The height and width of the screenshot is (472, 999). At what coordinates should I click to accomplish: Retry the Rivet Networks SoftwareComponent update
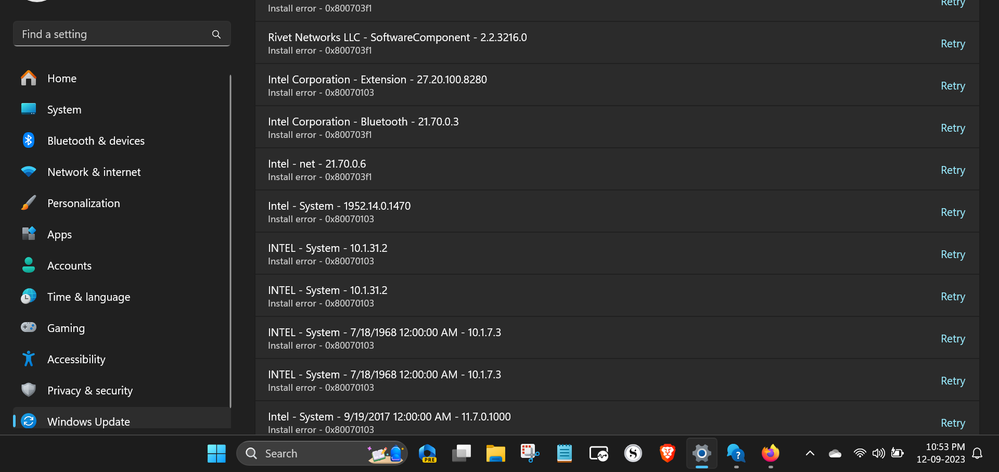[952, 44]
